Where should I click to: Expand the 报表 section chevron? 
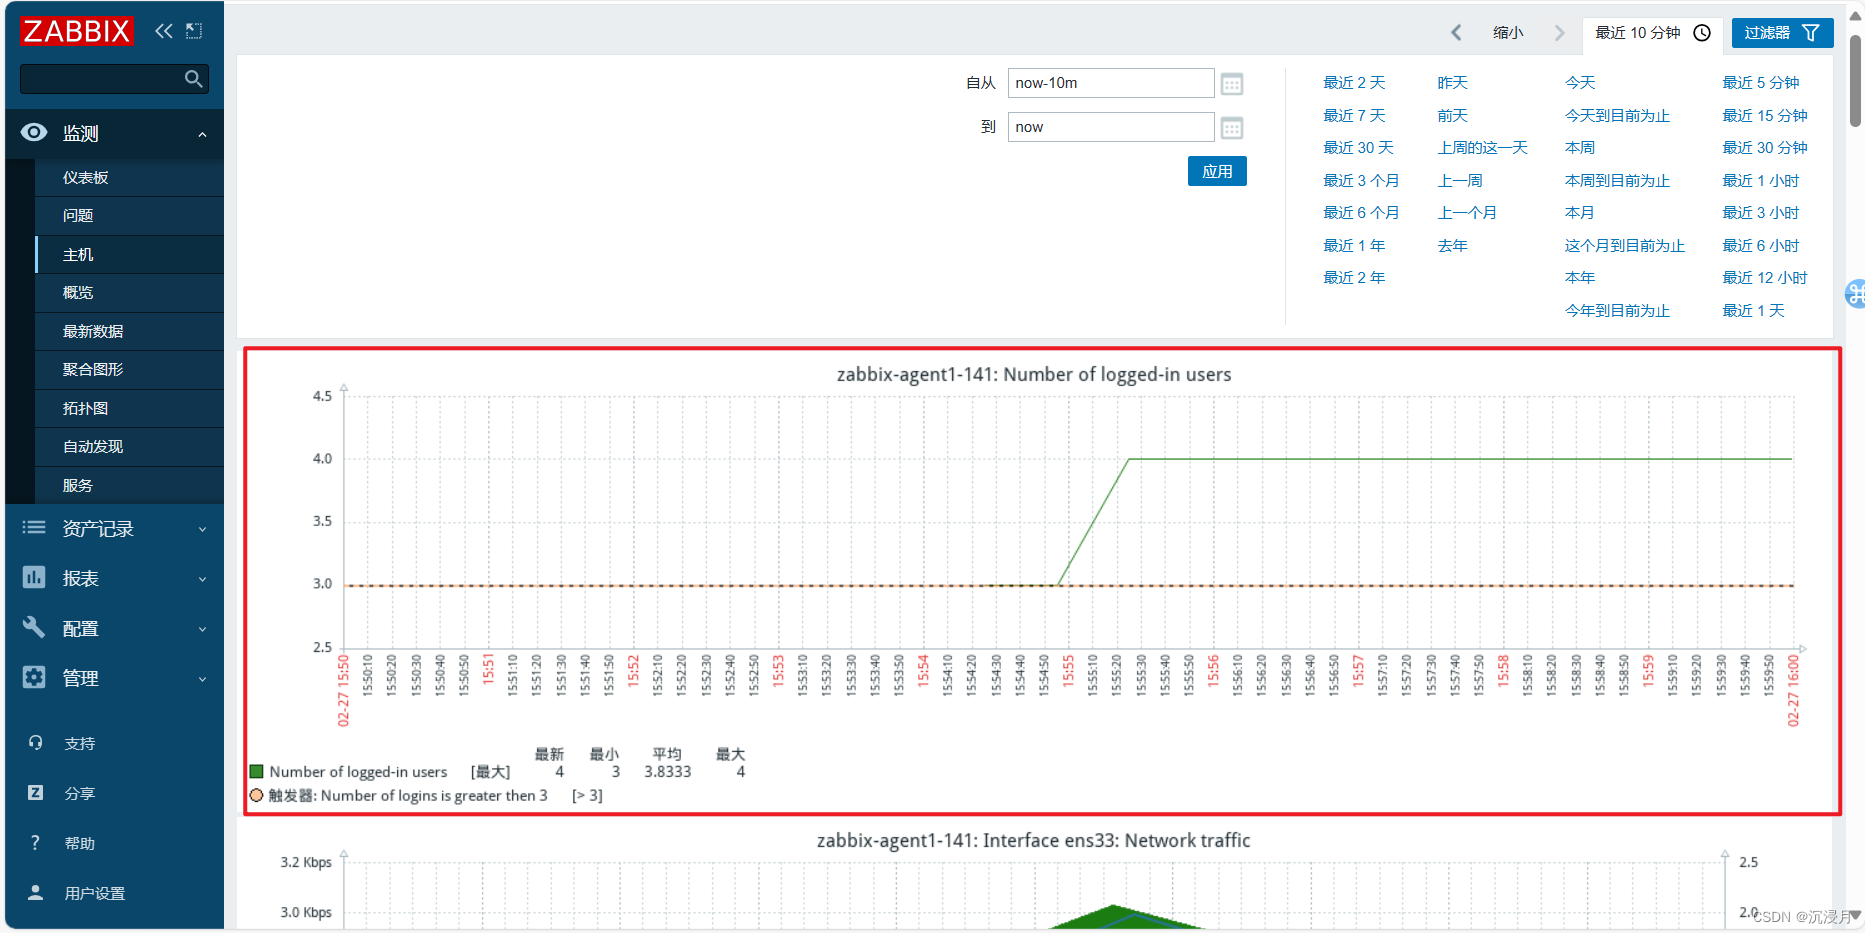tap(202, 578)
